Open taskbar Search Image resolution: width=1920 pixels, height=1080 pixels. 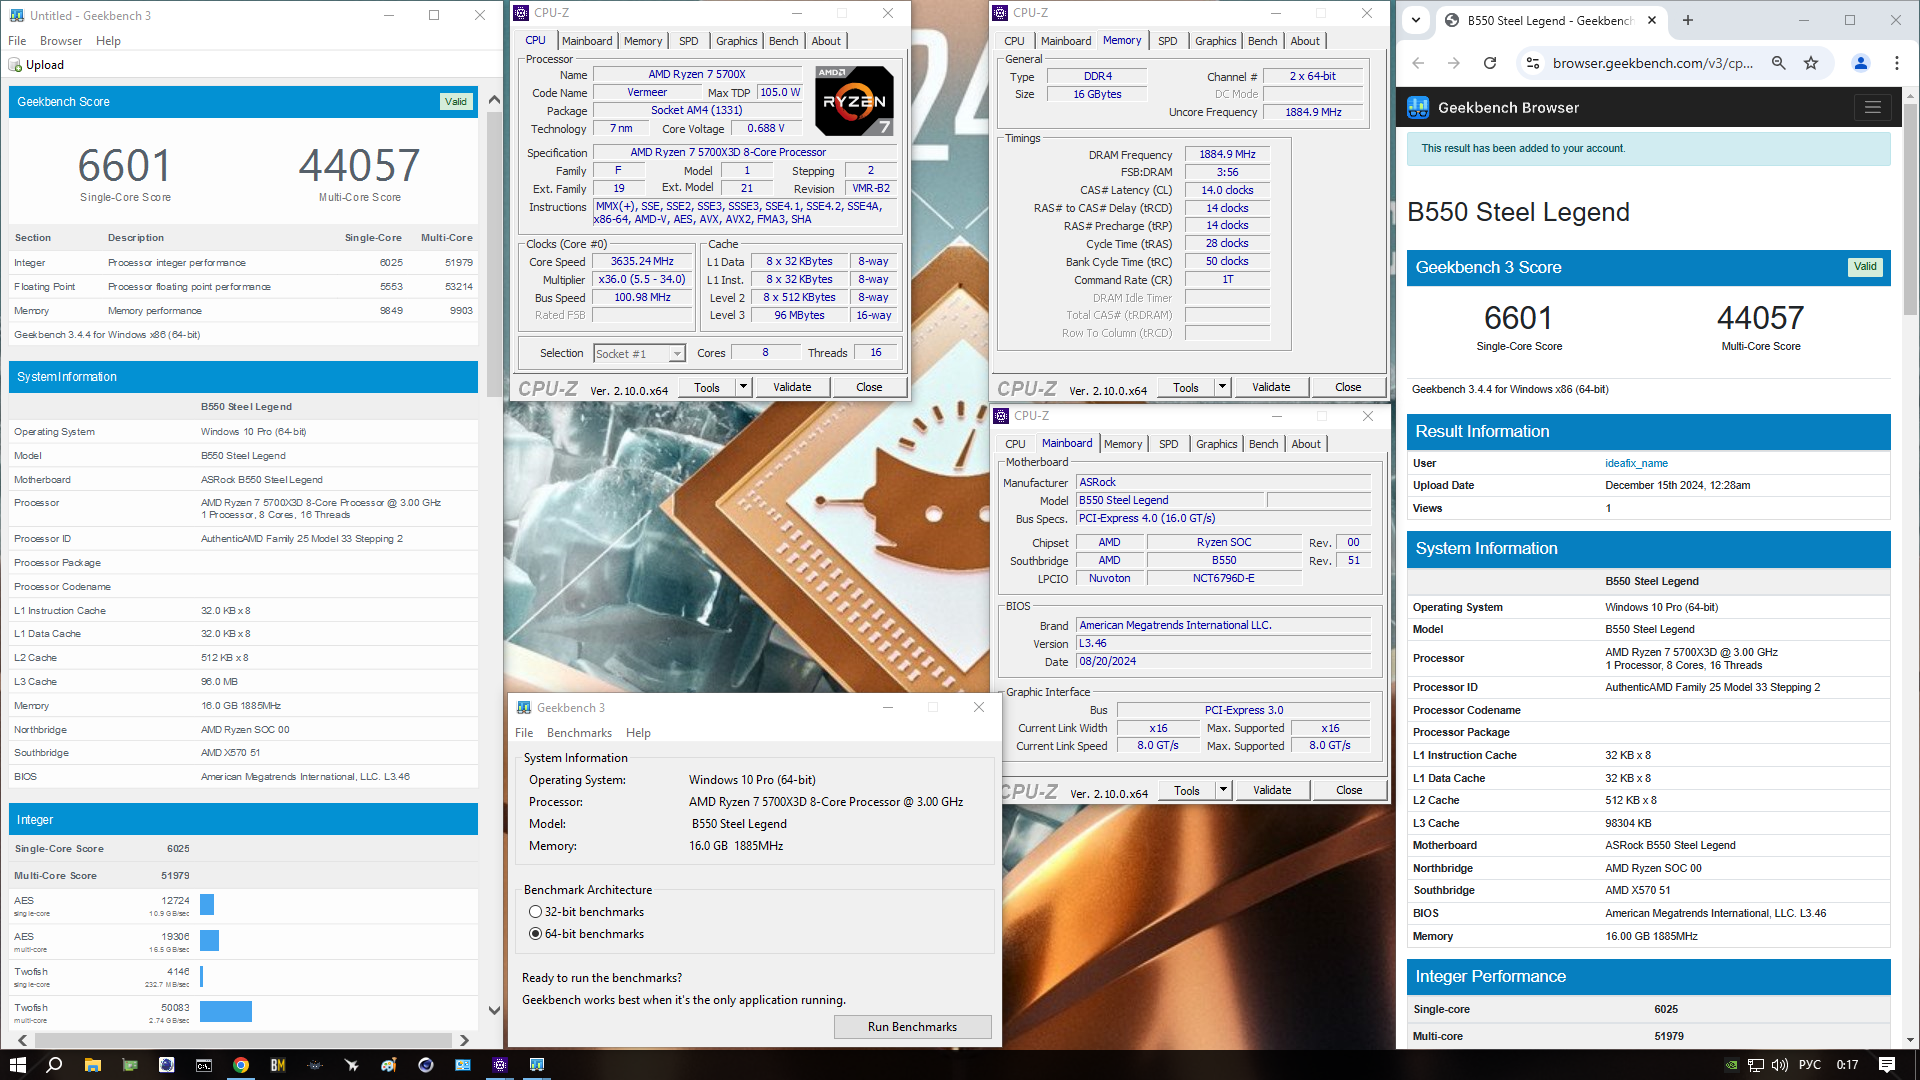54,1065
